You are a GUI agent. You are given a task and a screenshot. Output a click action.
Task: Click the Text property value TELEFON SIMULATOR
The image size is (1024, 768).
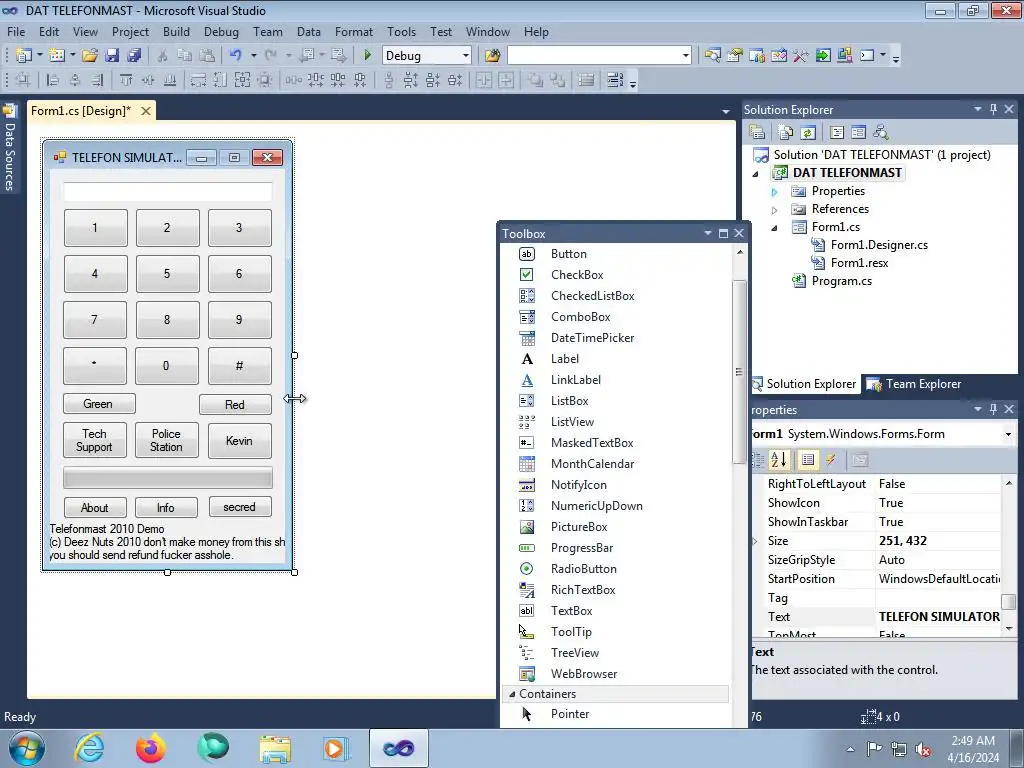tap(938, 616)
